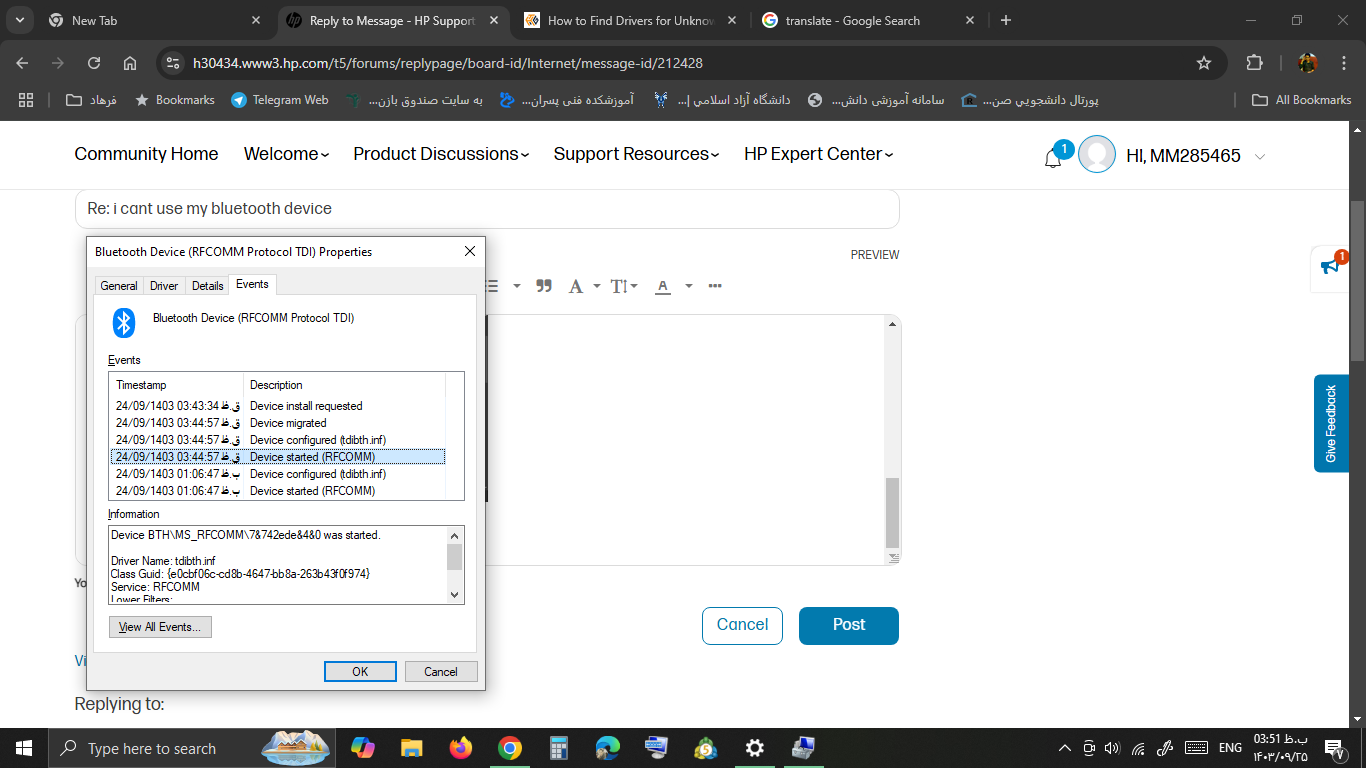Image resolution: width=1366 pixels, height=768 pixels.
Task: Click the blue megaphone announcements icon
Action: [1330, 267]
